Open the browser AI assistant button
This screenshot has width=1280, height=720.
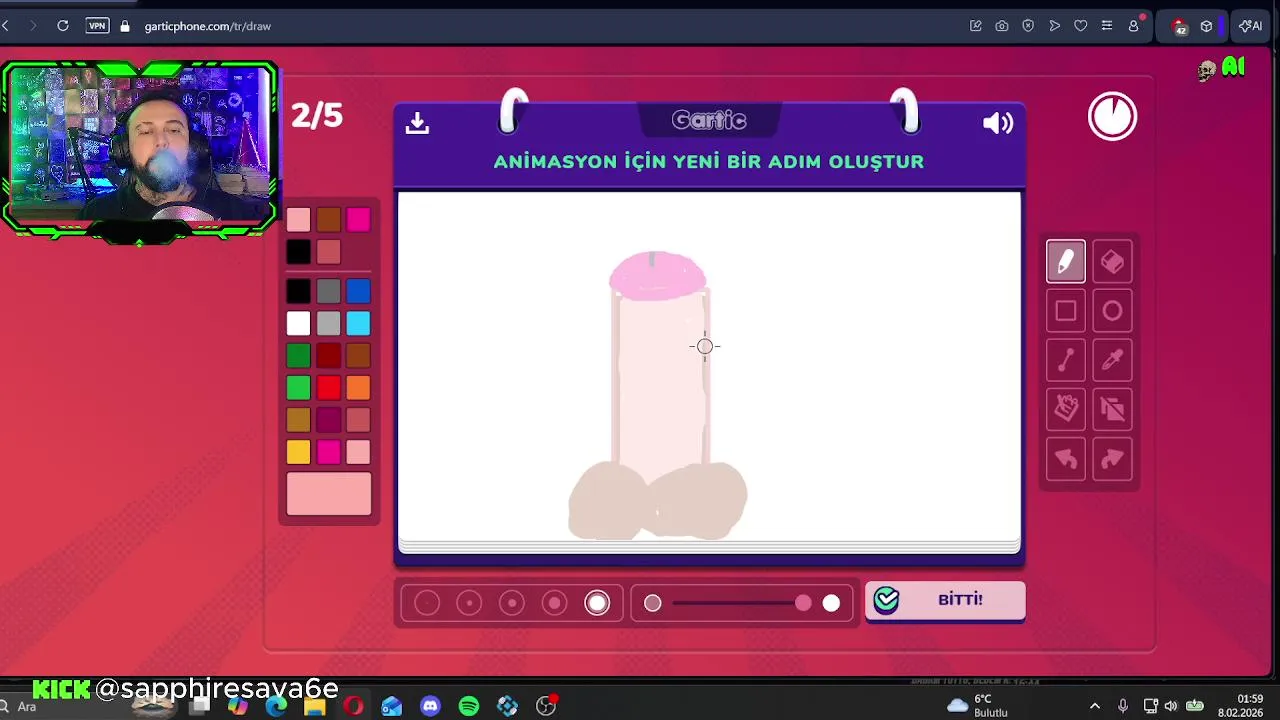1250,26
